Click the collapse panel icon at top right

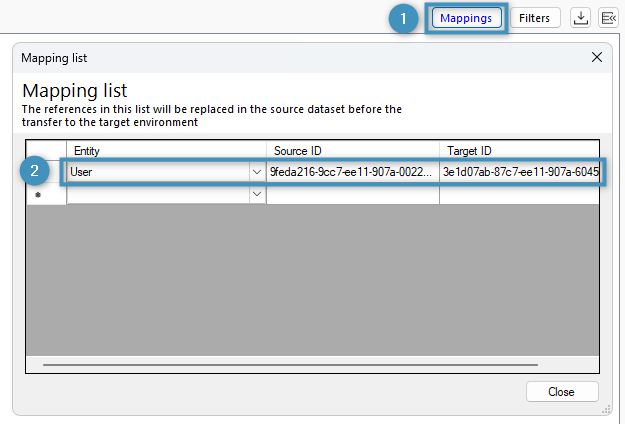point(608,18)
